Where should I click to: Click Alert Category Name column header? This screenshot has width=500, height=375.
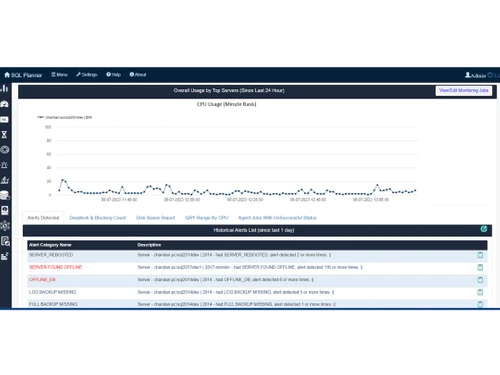(x=50, y=245)
